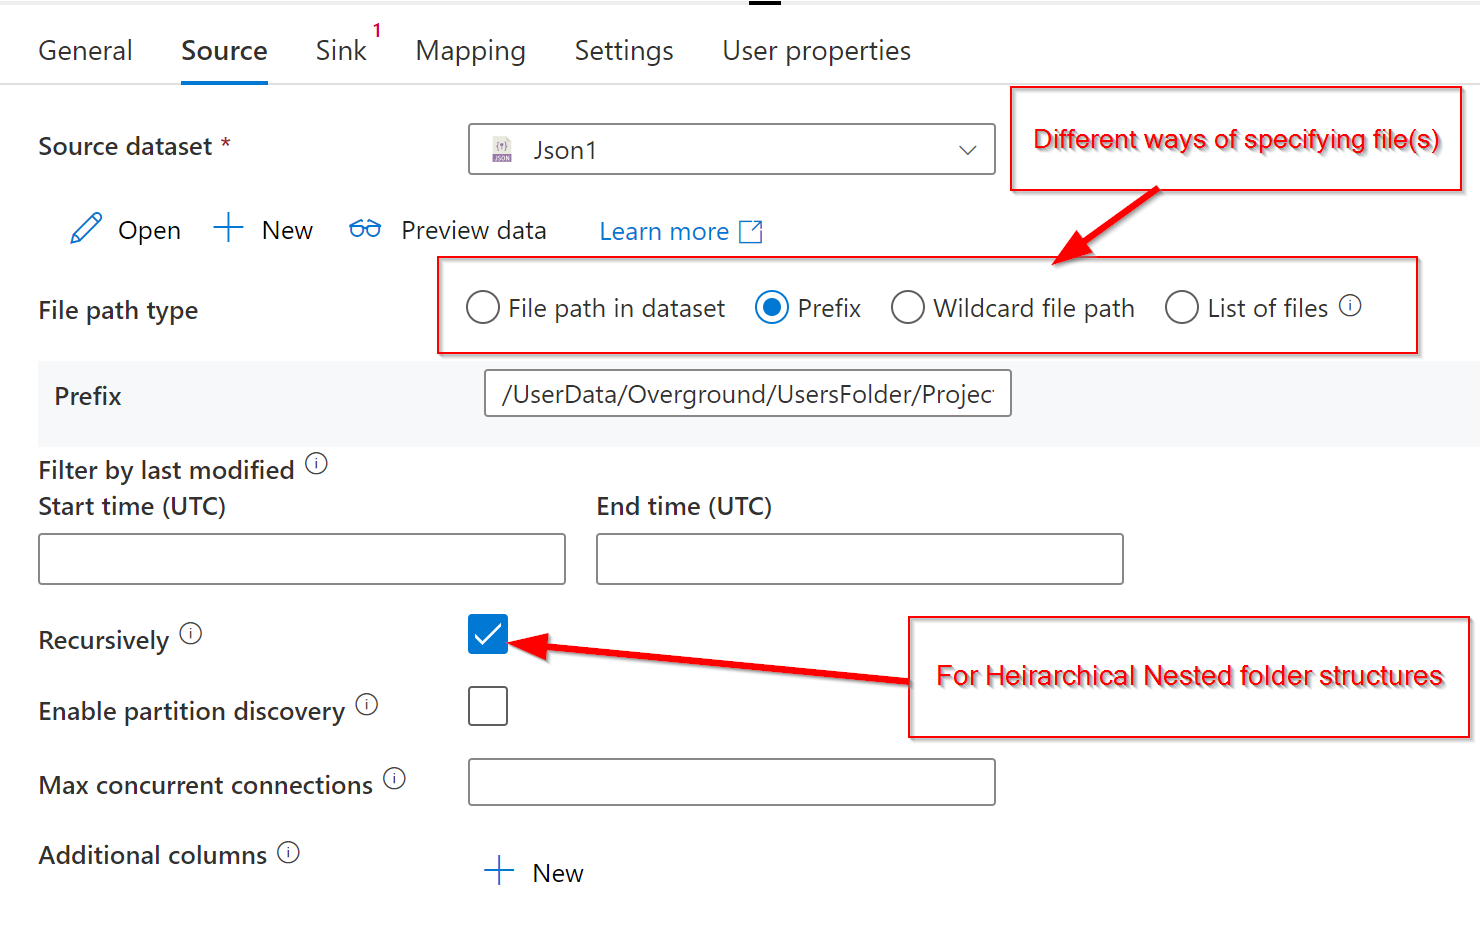Click inside the Prefix input field
Viewport: 1480px width, 930px height.
747,393
